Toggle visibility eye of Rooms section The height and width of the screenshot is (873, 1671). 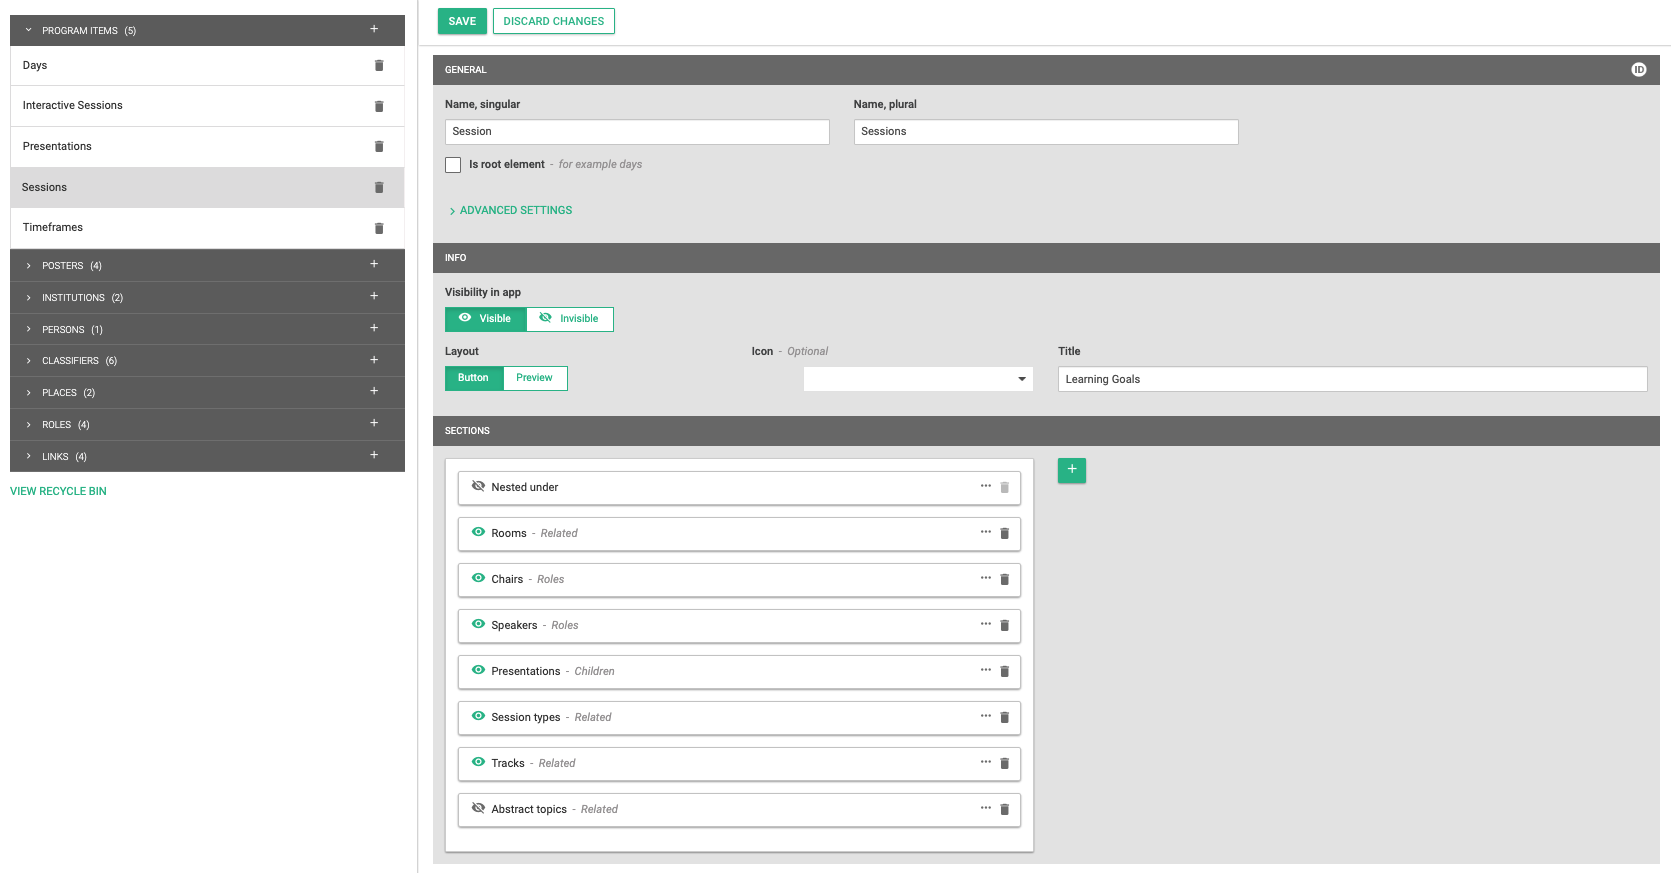pyautogui.click(x=478, y=532)
